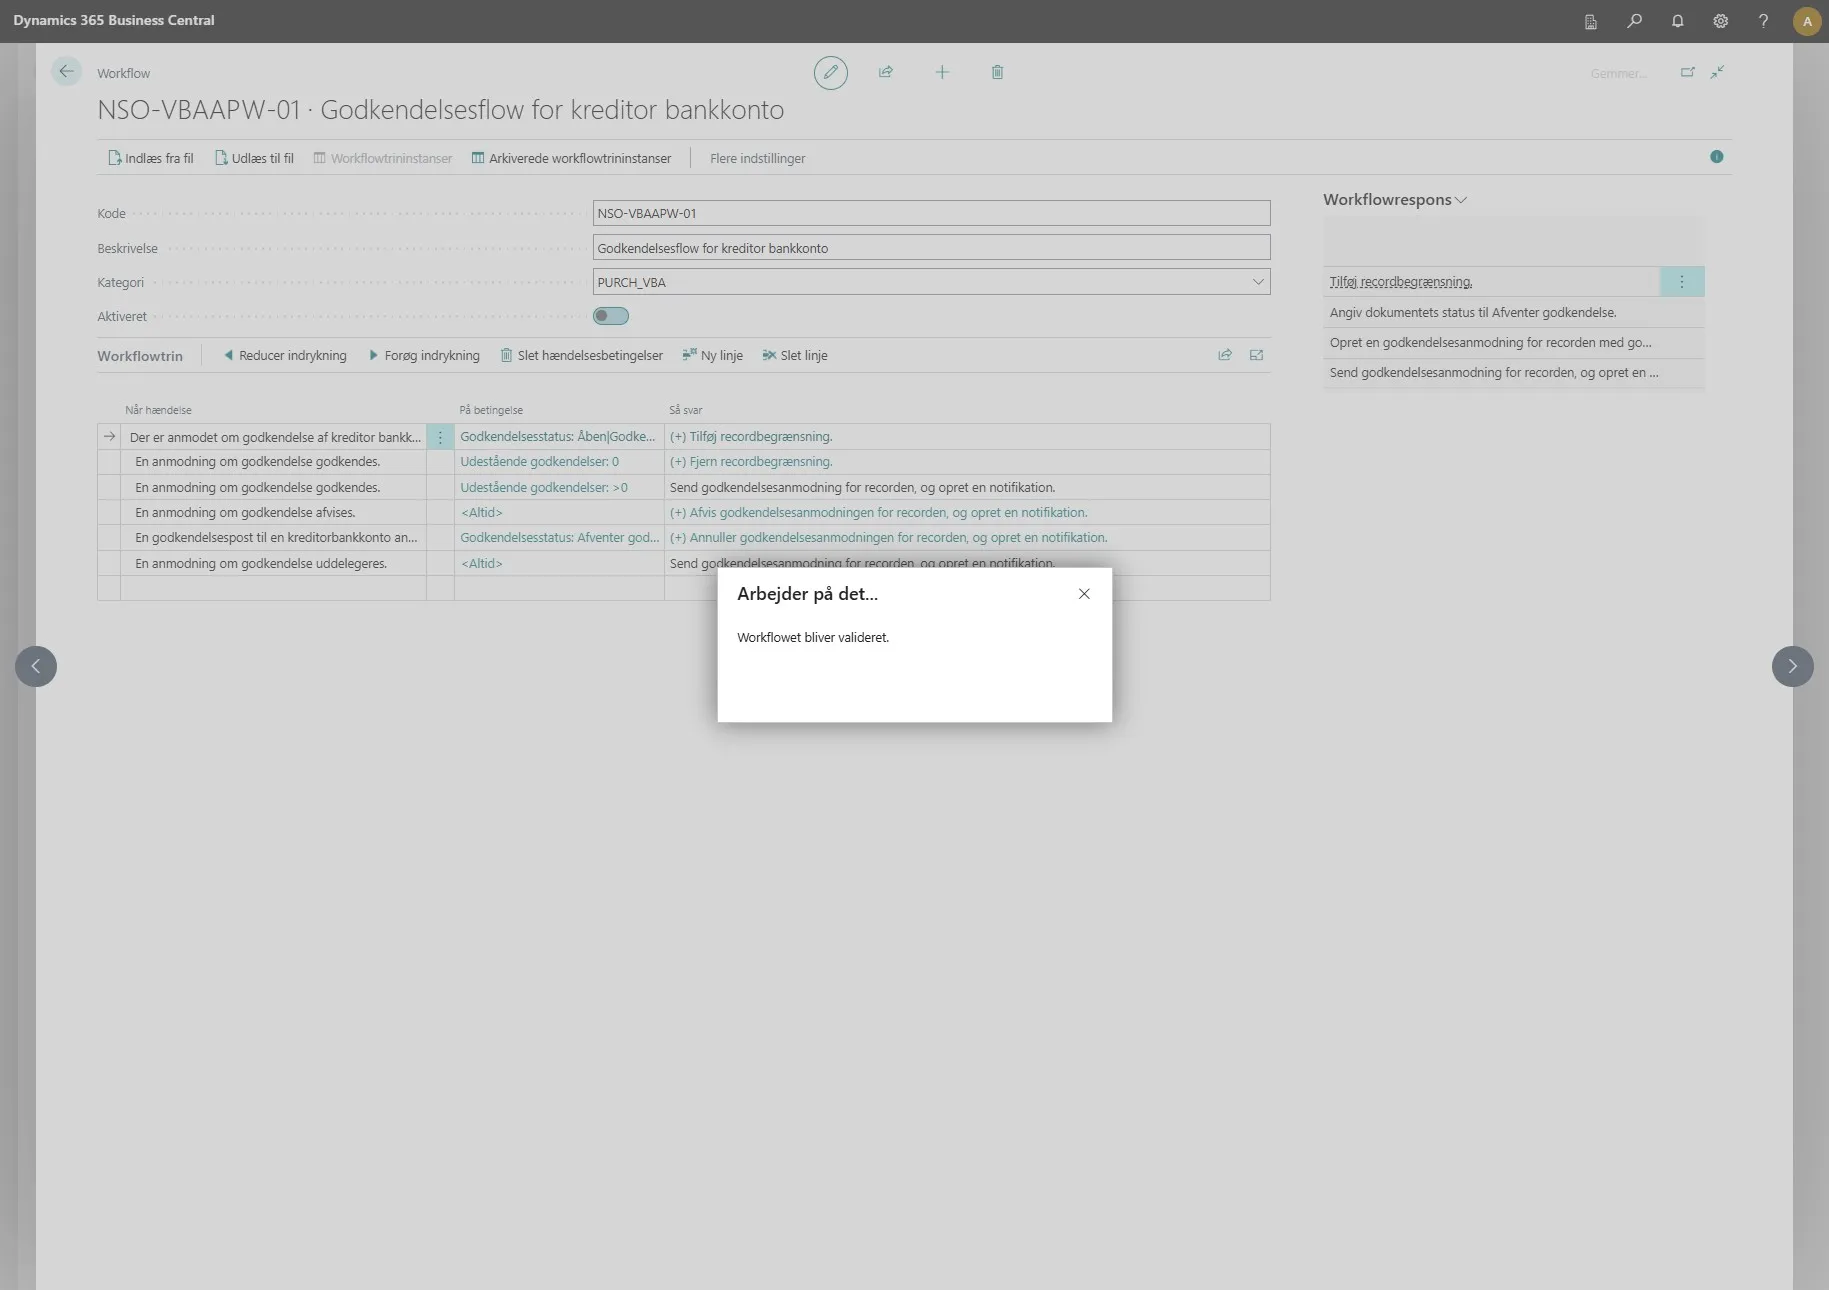Screen dimensions: 1829x1290
Task: Click the På betingelse column header
Action: point(491,410)
